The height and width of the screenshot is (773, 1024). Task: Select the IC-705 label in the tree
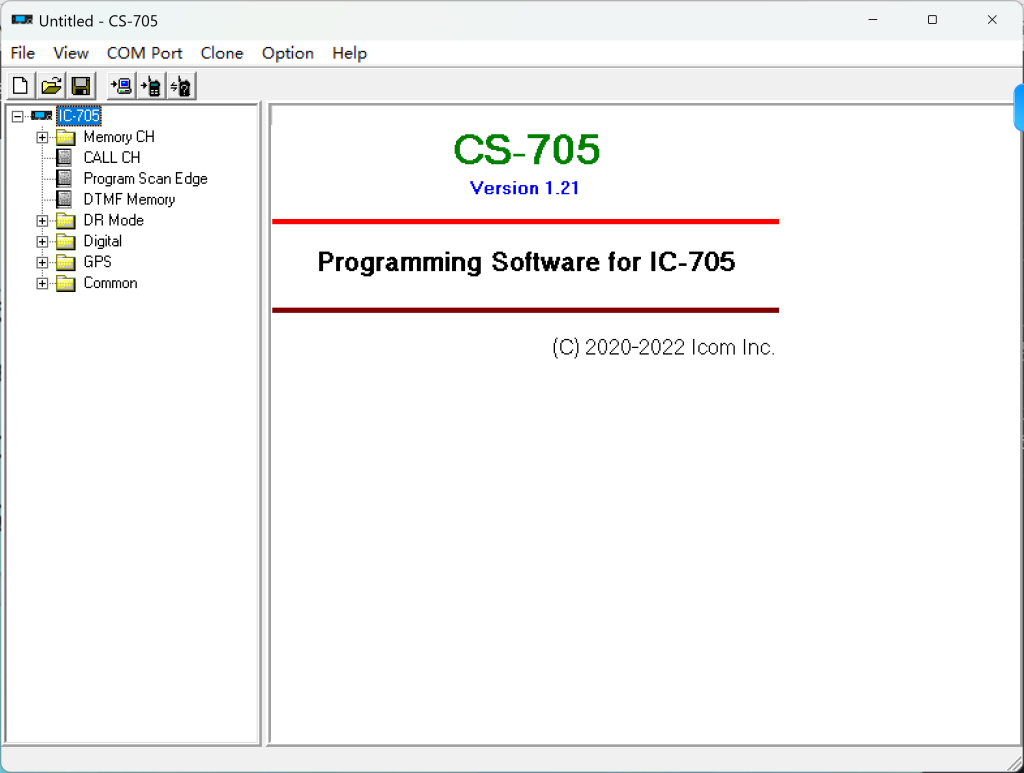point(79,116)
